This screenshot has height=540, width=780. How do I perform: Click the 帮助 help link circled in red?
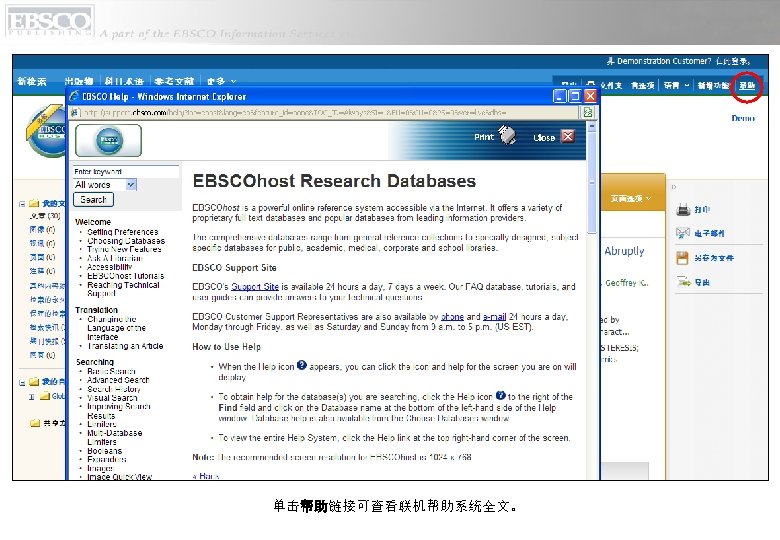click(x=747, y=86)
